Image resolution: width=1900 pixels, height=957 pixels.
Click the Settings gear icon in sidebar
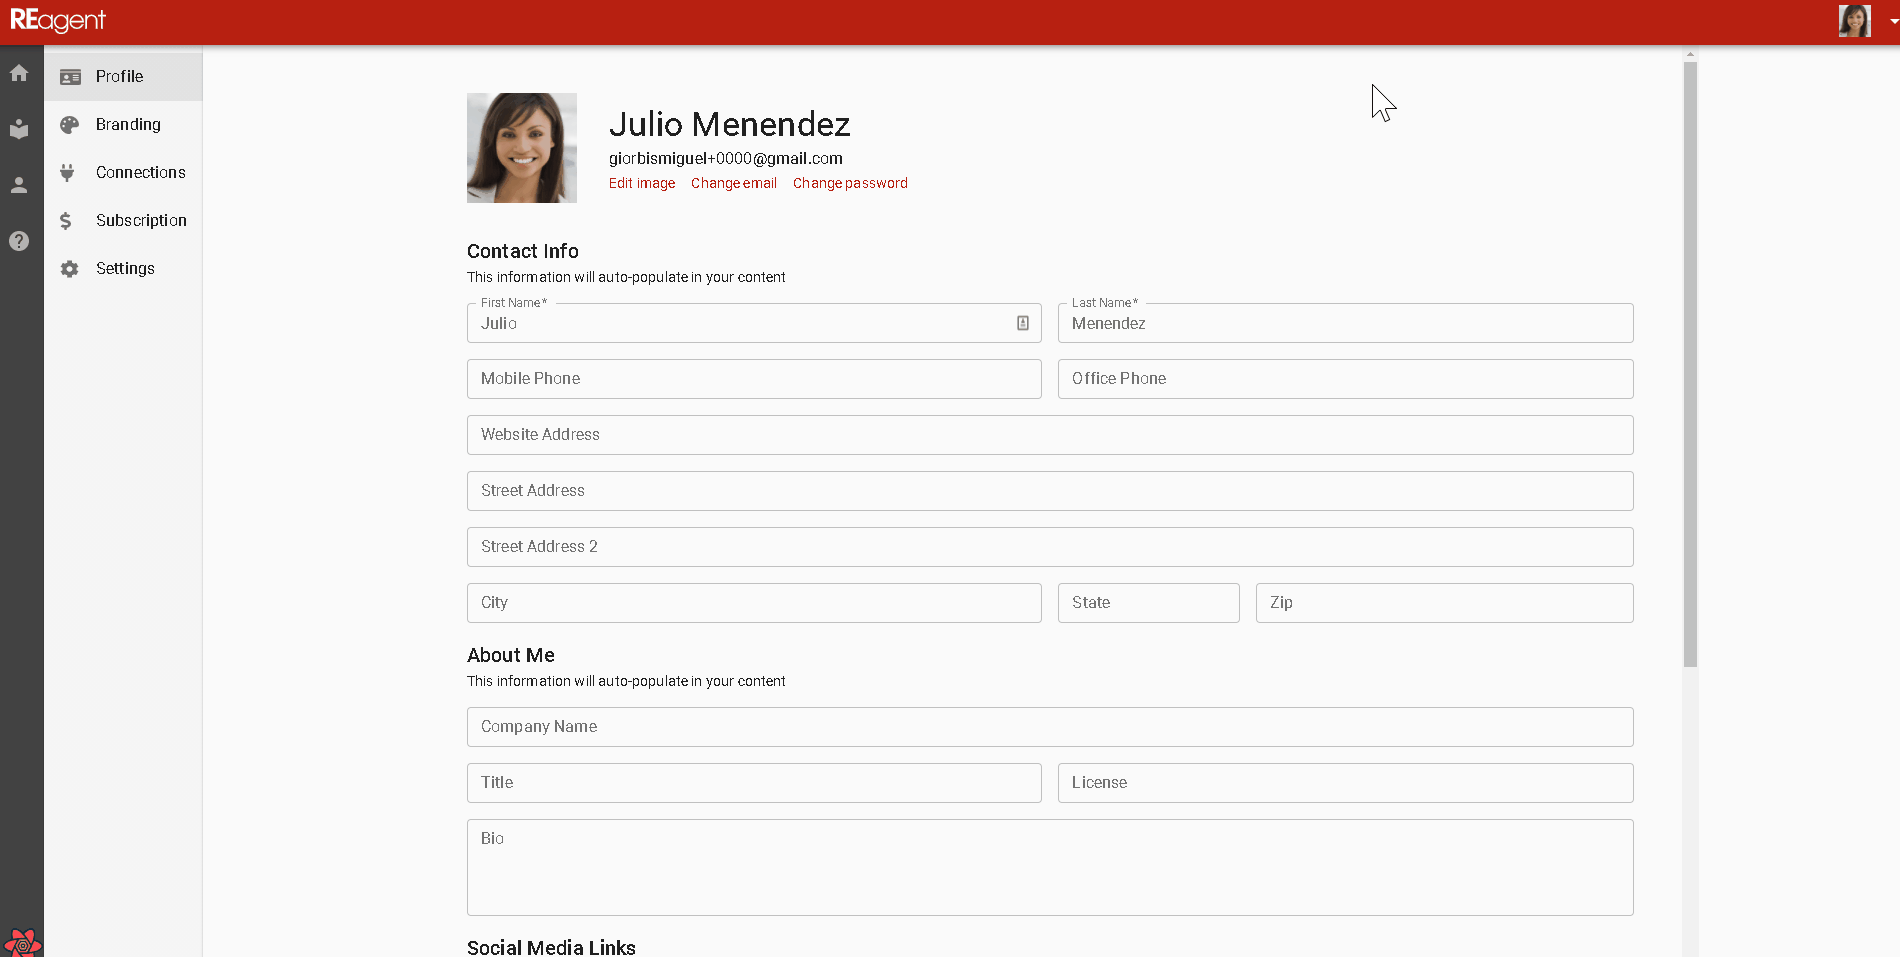pyautogui.click(x=69, y=269)
